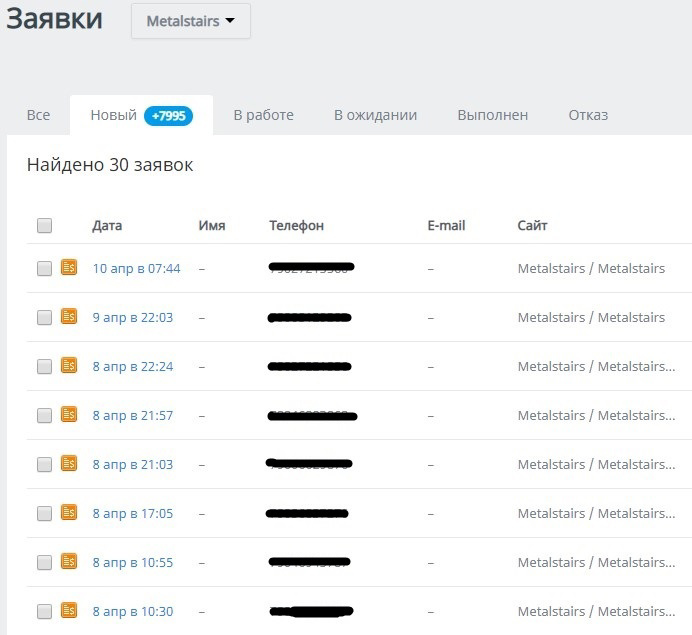Check the 8 апр в 21:57 row checkbox
This screenshot has height=635, width=692.
45,415
